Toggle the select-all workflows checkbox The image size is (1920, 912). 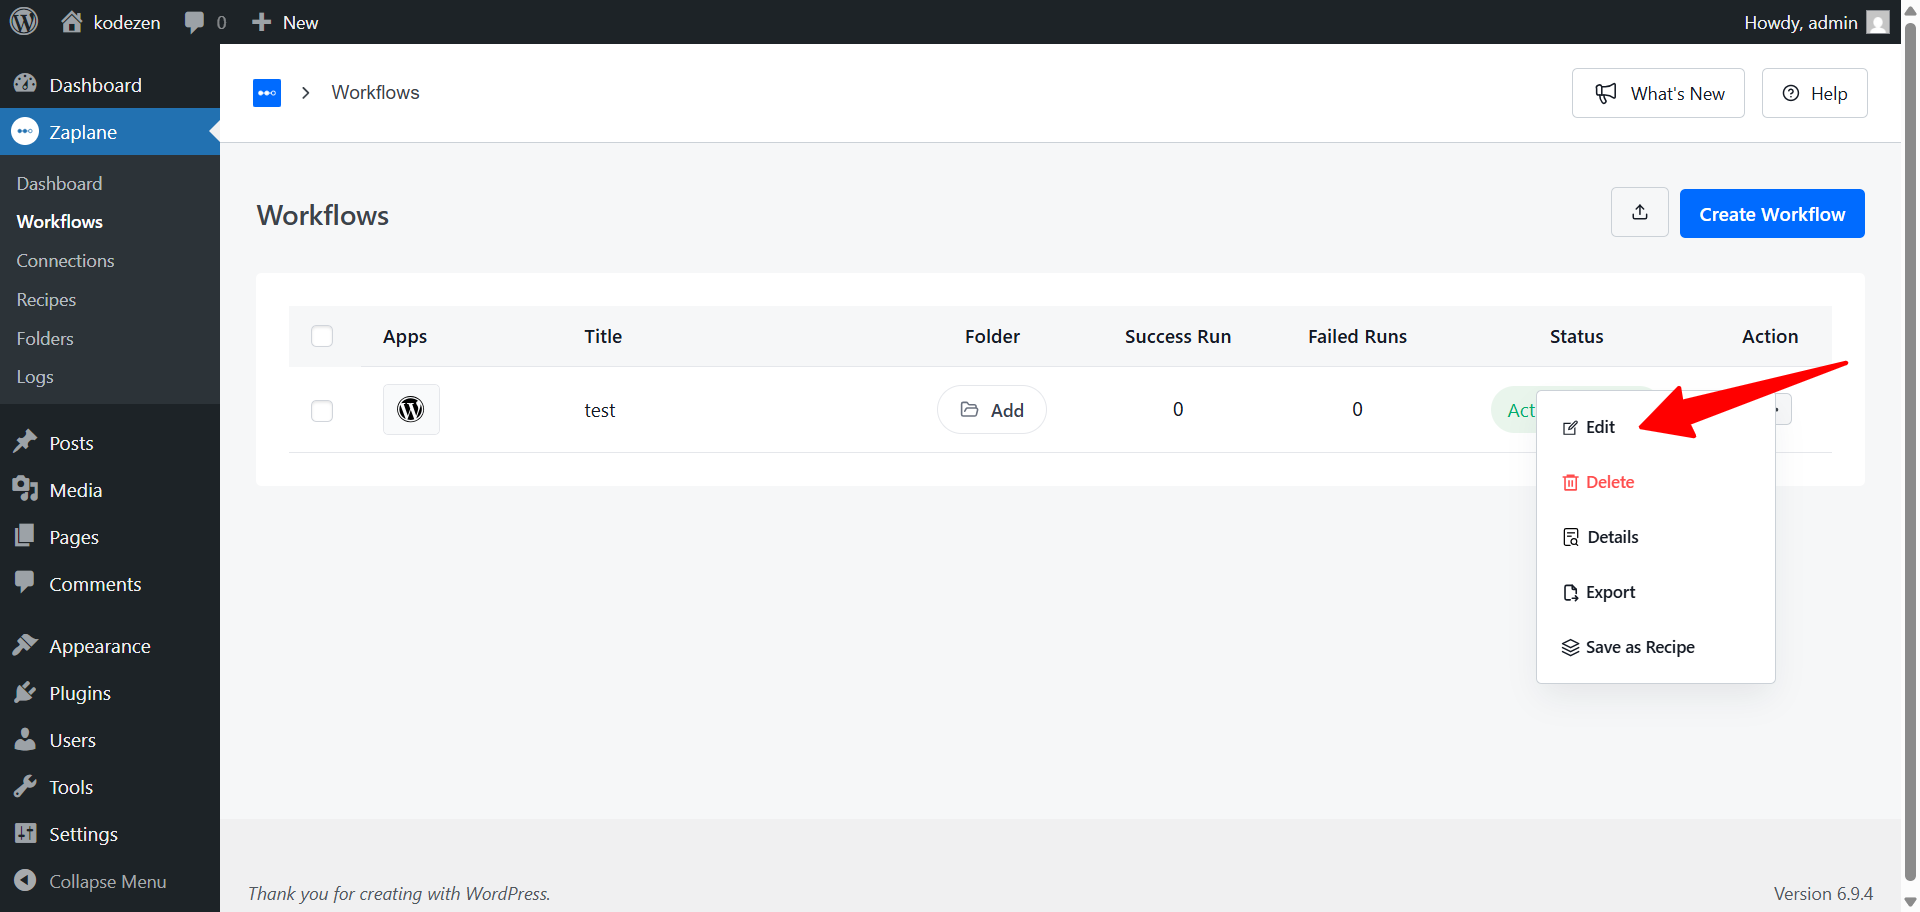pos(322,336)
